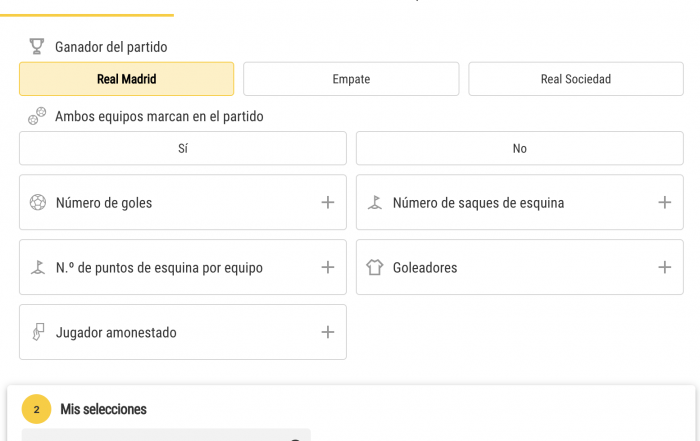Click corner flag icon in Número de saques de esquina
The width and height of the screenshot is (700, 441).
coord(375,202)
